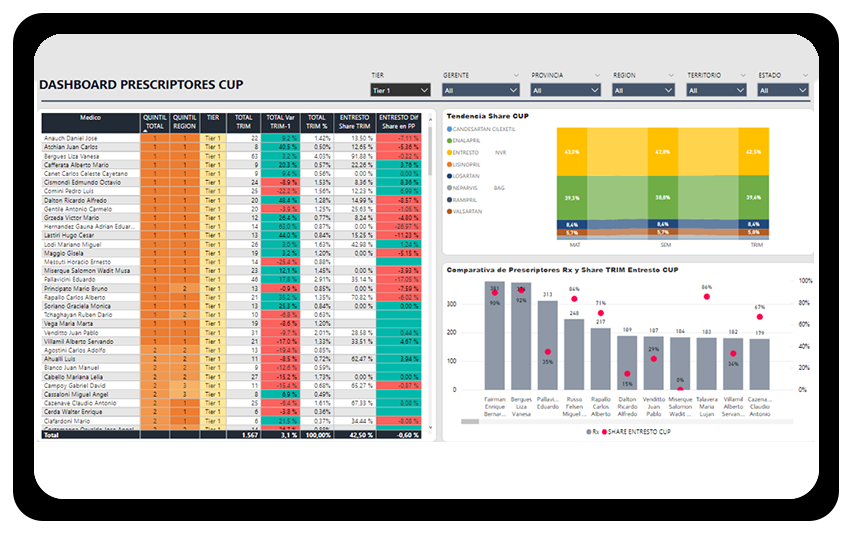Viewport: 852px width, 533px height.
Task: Click the QUINTIL REGION column header
Action: (x=185, y=122)
